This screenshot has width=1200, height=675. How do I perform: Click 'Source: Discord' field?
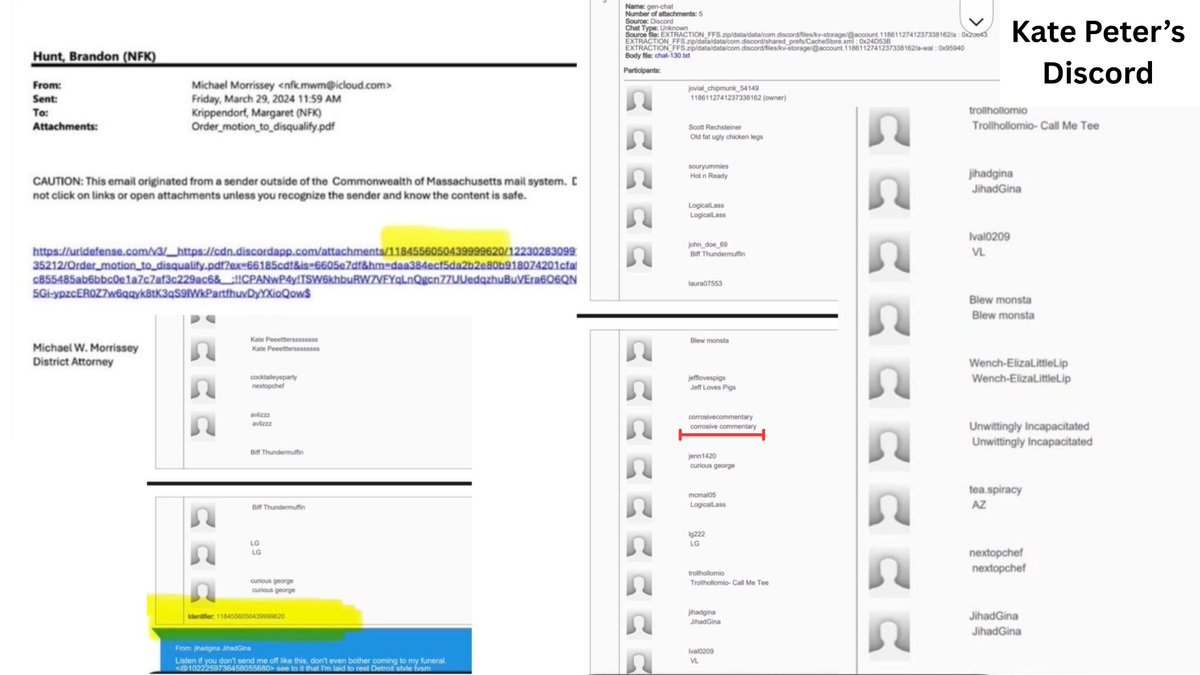coord(650,22)
